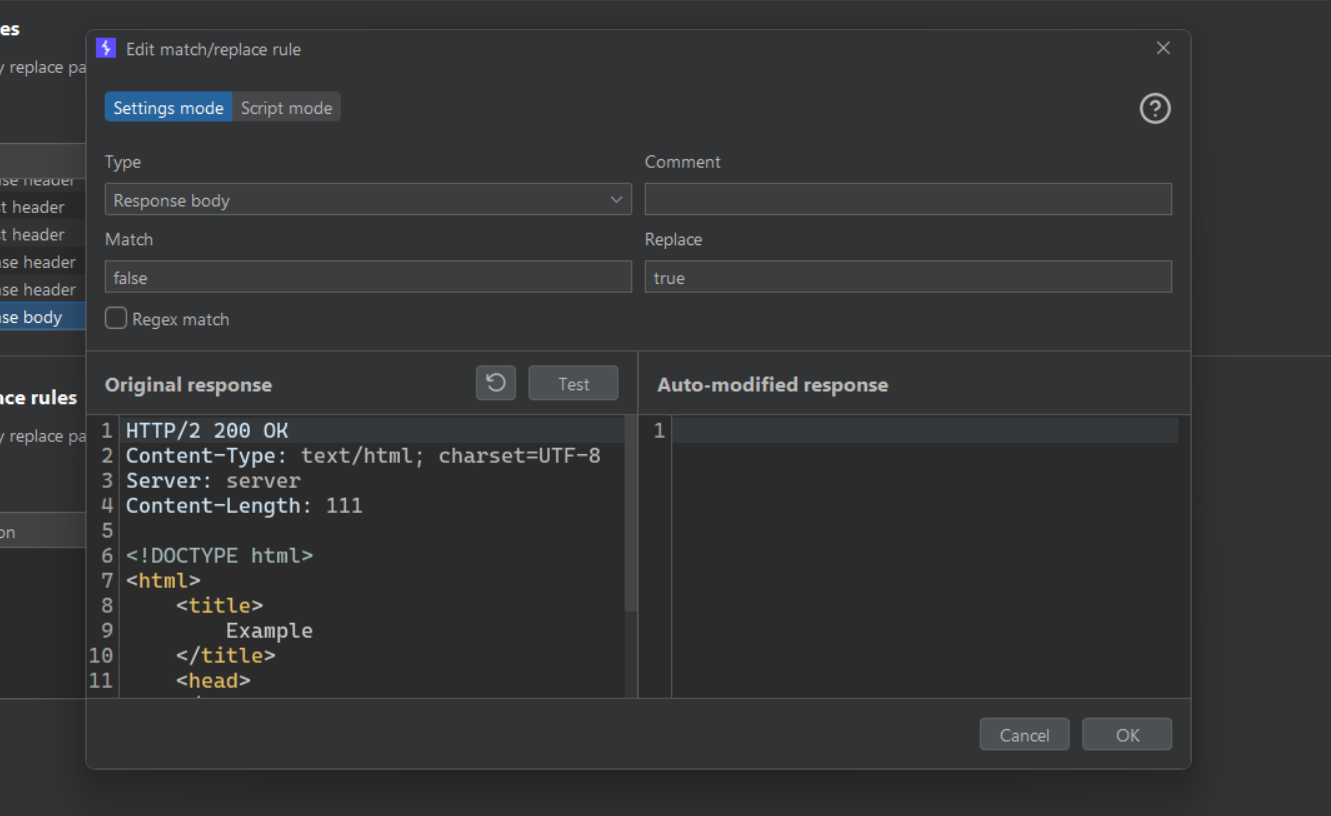Image resolution: width=1331 pixels, height=816 pixels.
Task: Click the reset arrow icon beside Test
Action: click(x=496, y=383)
